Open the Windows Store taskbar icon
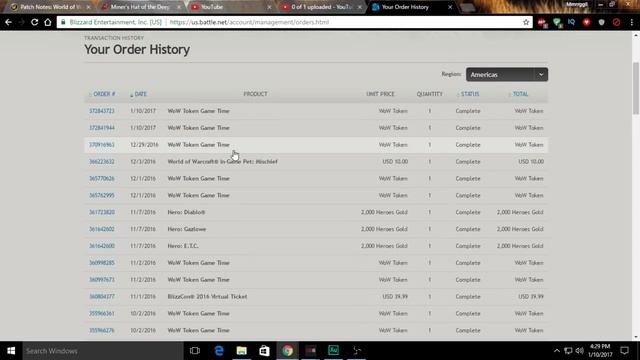Screen dimensions: 640x360 coord(264,351)
